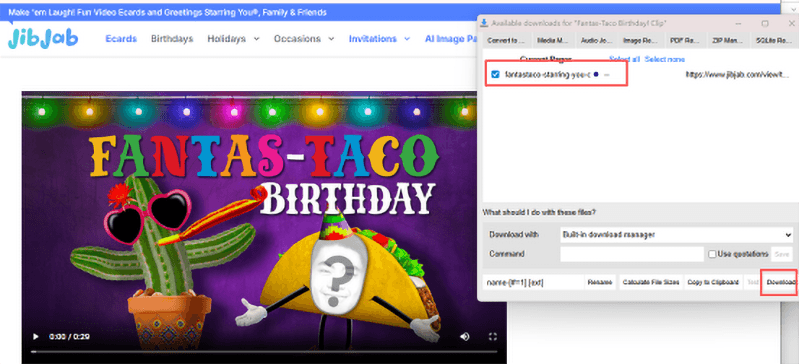
Task: Expand the Invitations menu
Action: pos(379,39)
